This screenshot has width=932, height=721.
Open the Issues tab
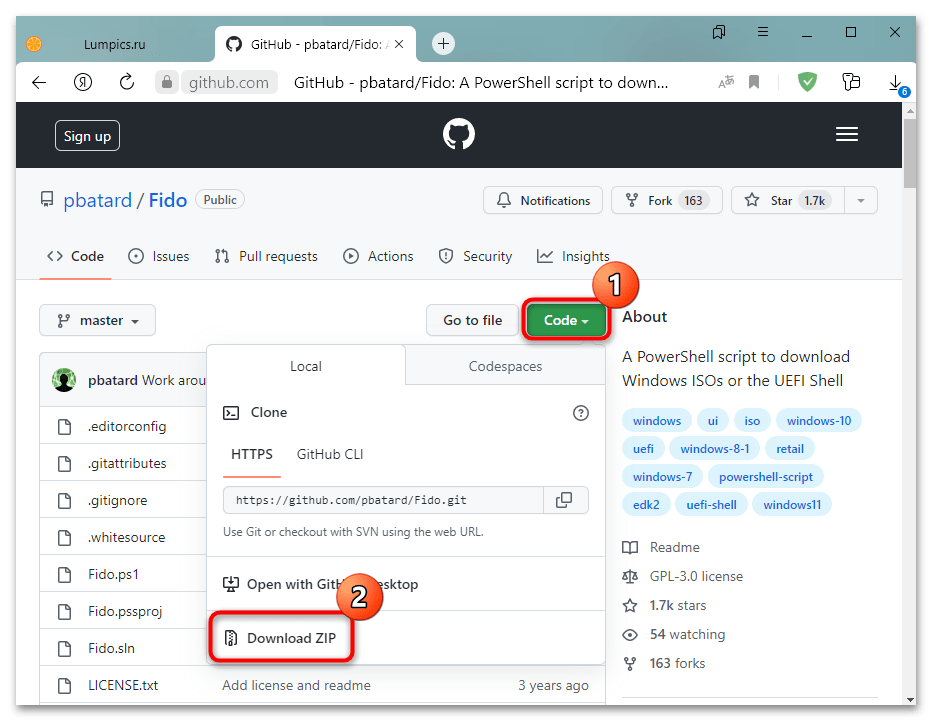point(159,256)
